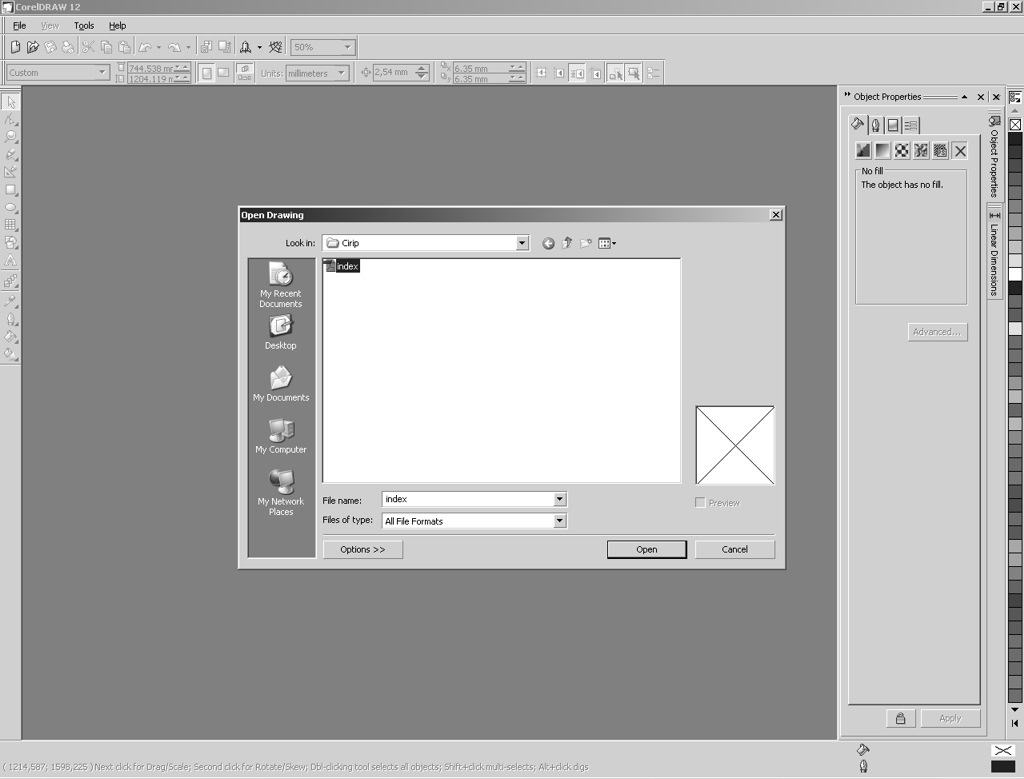Image resolution: width=1024 pixels, height=779 pixels.
Task: Select the Fill bucket tool
Action: (10, 336)
